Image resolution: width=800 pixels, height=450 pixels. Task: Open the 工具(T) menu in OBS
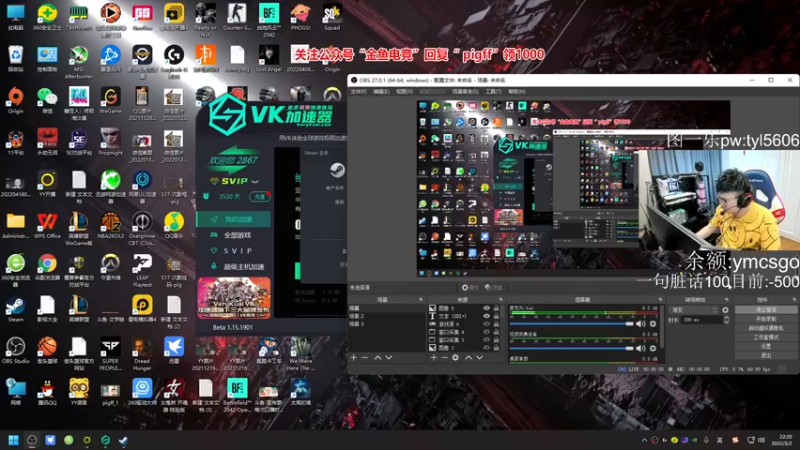click(493, 92)
